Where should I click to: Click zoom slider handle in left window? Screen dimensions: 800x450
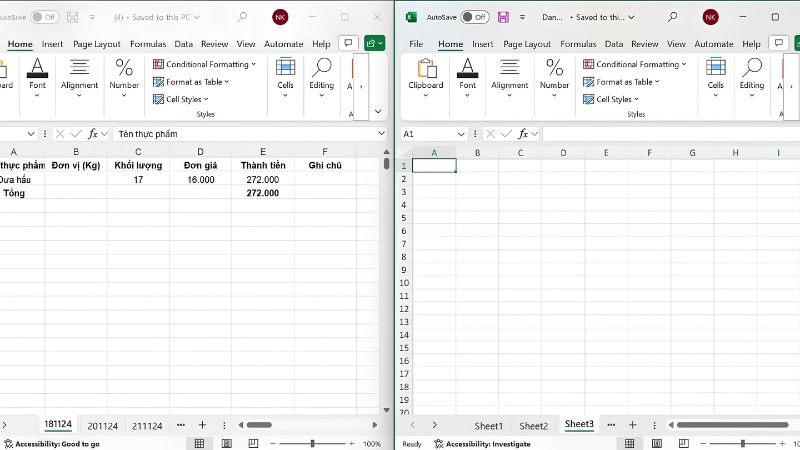[312, 443]
